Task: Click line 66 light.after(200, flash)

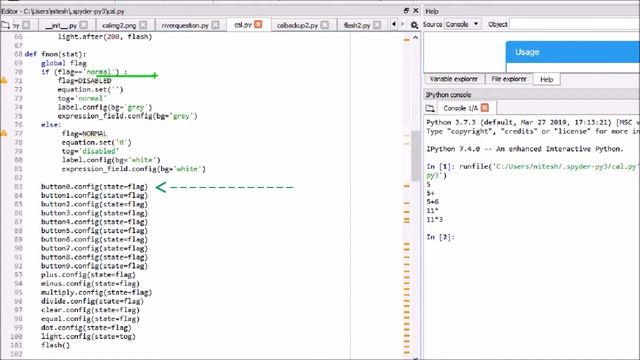Action: point(105,36)
